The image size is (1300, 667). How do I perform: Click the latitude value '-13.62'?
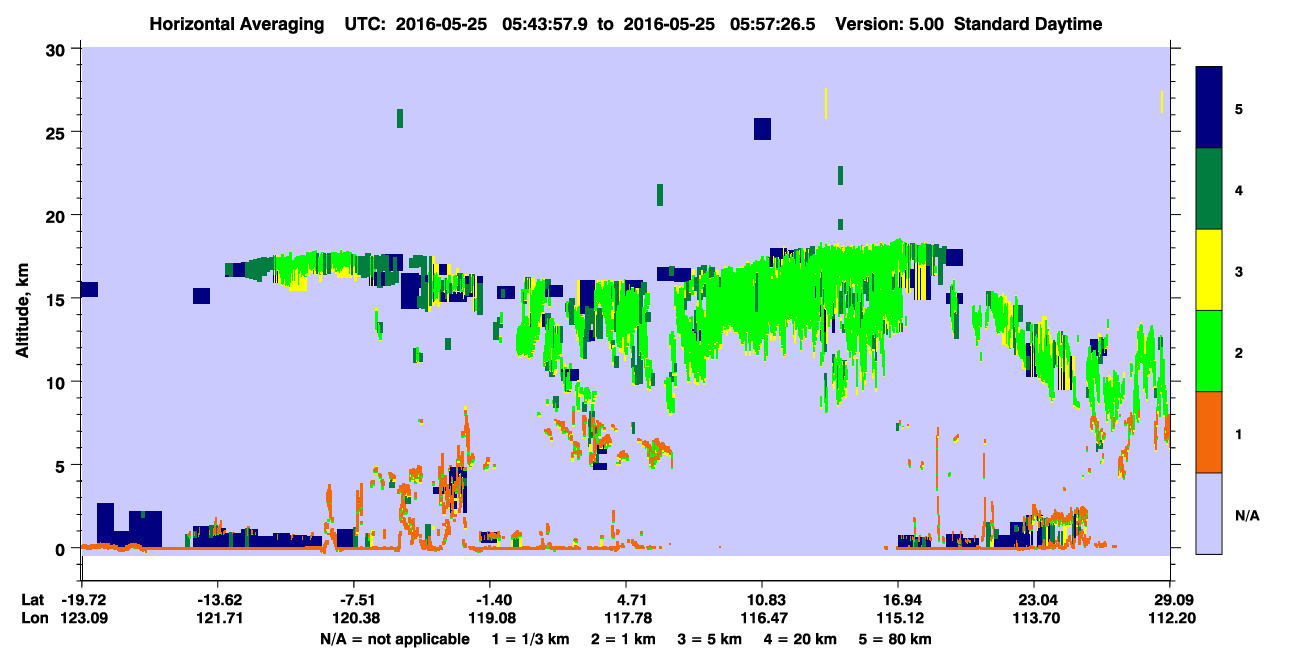coord(218,600)
